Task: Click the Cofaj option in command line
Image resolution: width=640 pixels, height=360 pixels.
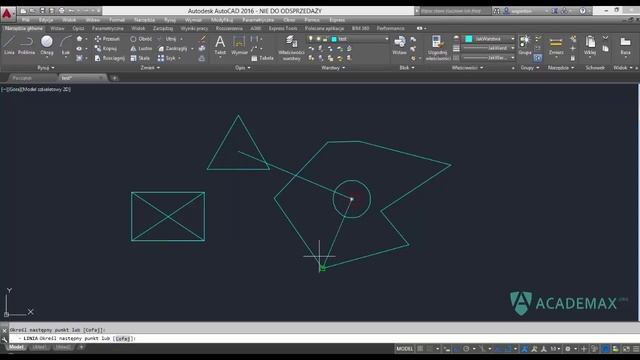Action: tap(123, 338)
